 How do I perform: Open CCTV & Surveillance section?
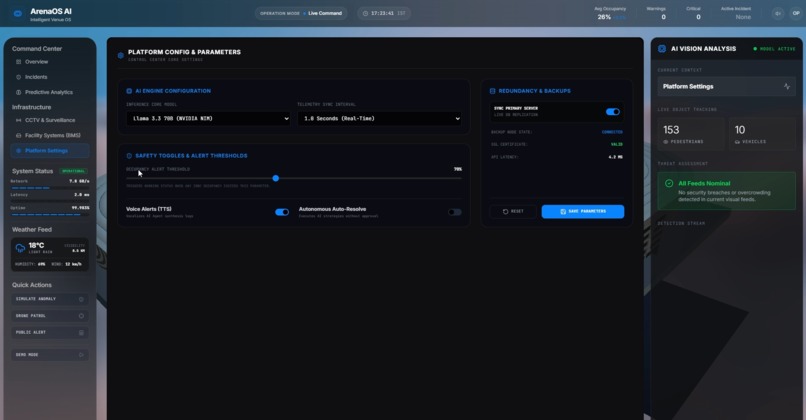50,120
